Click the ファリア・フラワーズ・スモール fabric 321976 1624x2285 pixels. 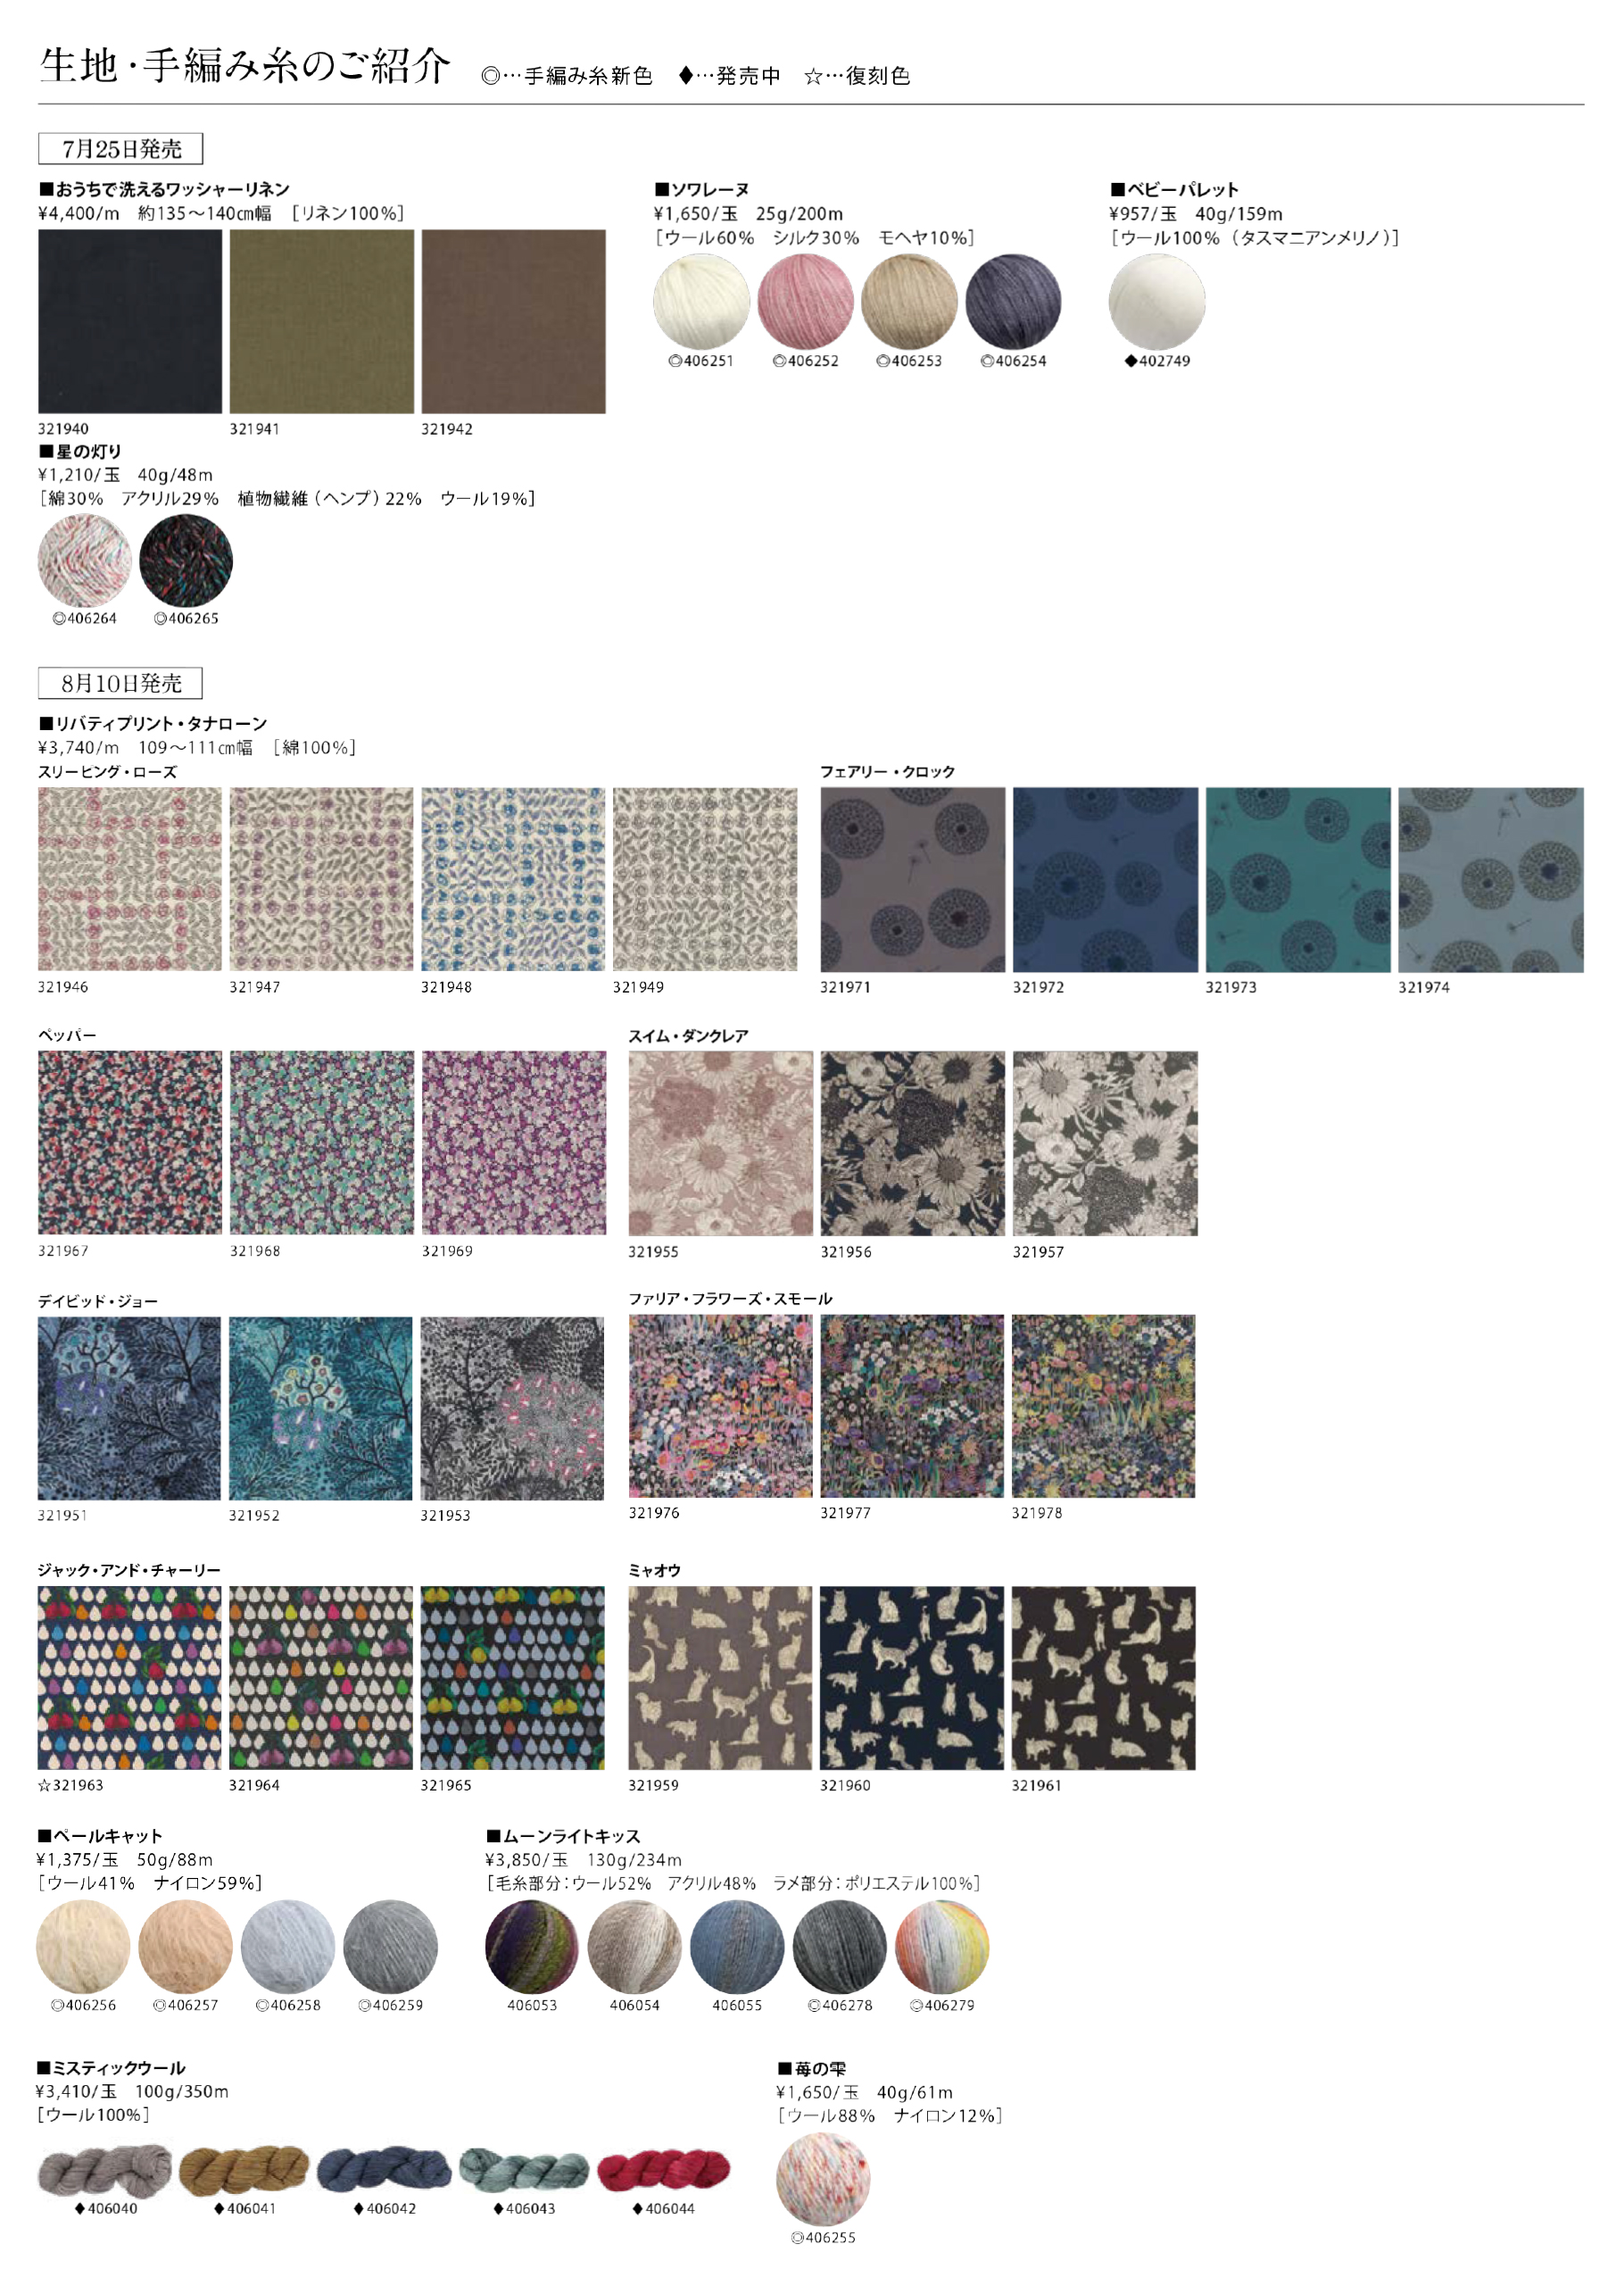(720, 1406)
